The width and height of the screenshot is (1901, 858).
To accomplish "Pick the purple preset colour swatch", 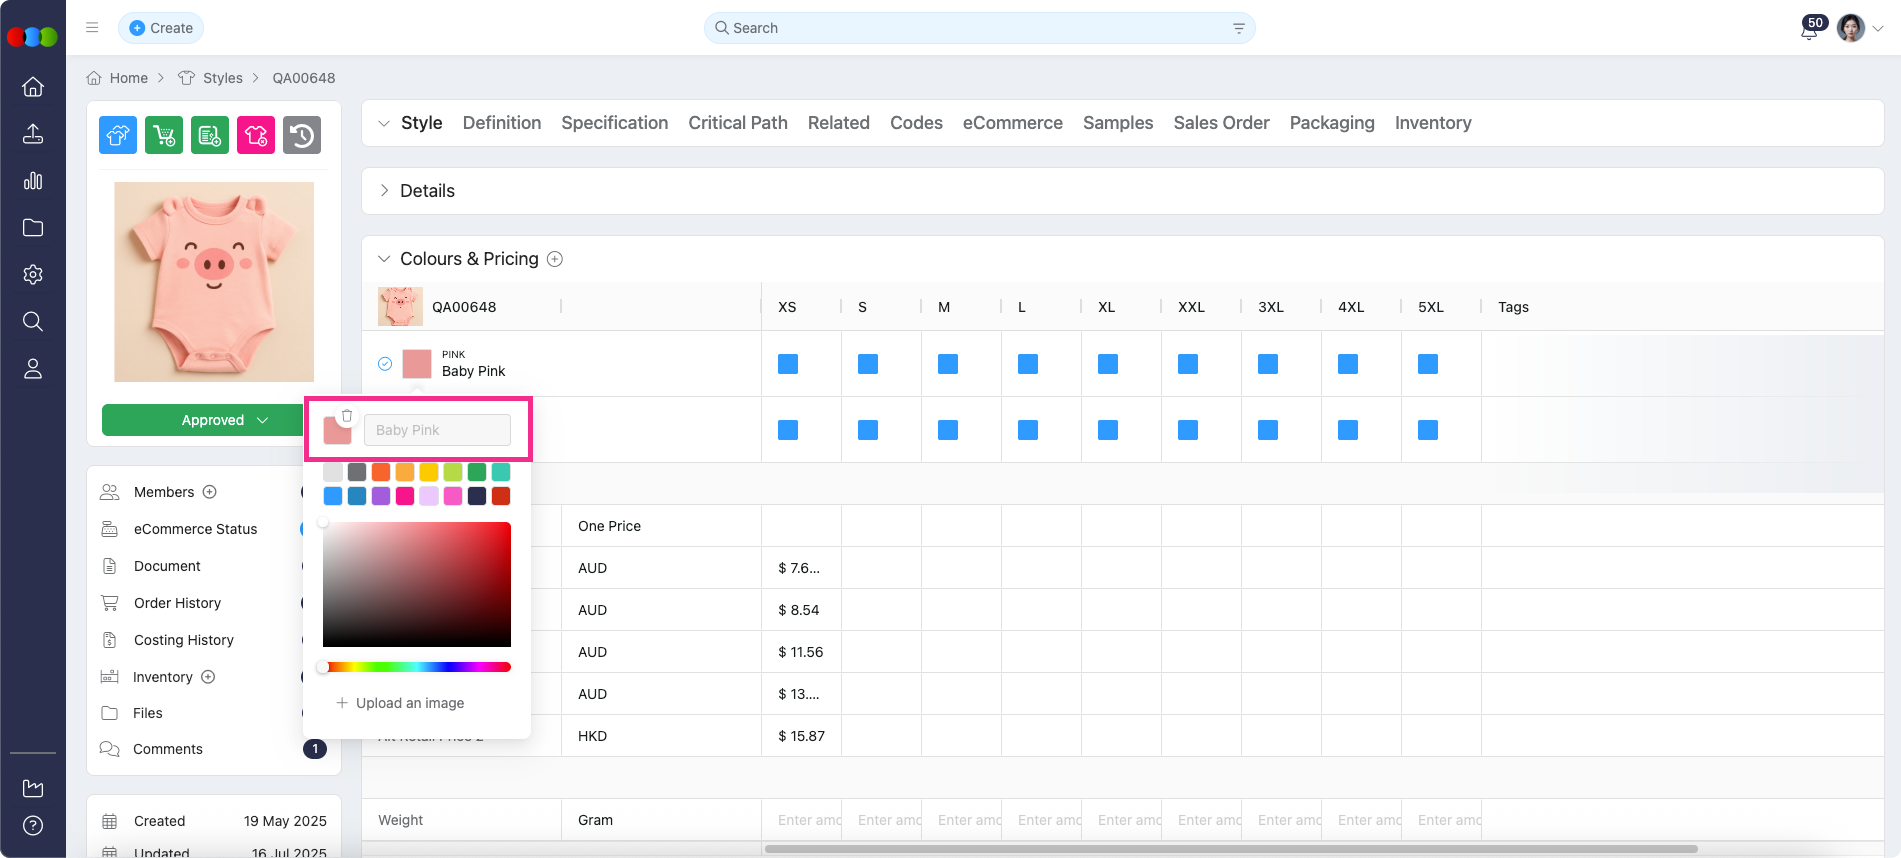I will click(381, 496).
